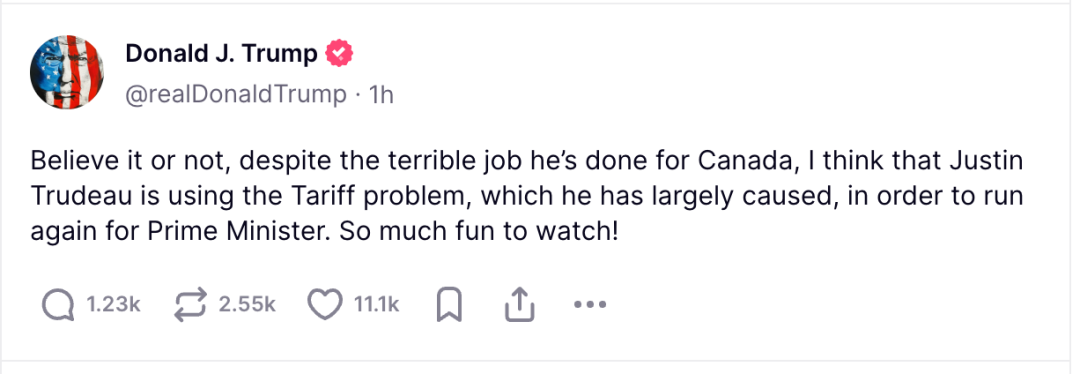The image size is (1080, 374).
Task: Open the 1h post timestamp
Action: tap(382, 94)
